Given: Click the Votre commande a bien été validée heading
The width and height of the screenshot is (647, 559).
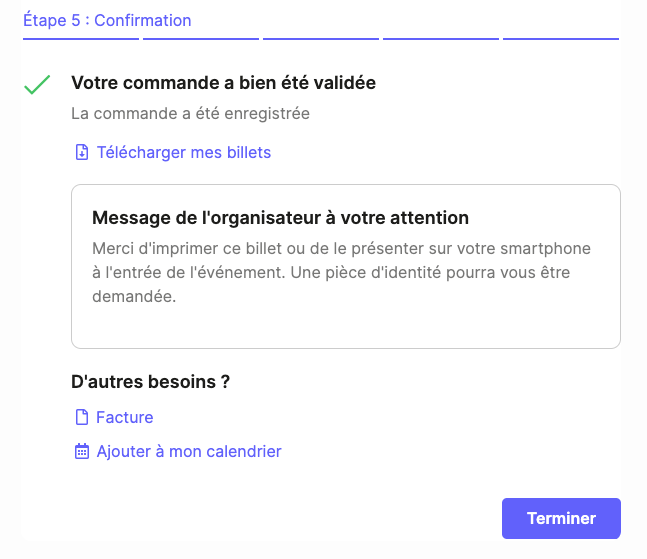Looking at the screenshot, I should click(223, 83).
